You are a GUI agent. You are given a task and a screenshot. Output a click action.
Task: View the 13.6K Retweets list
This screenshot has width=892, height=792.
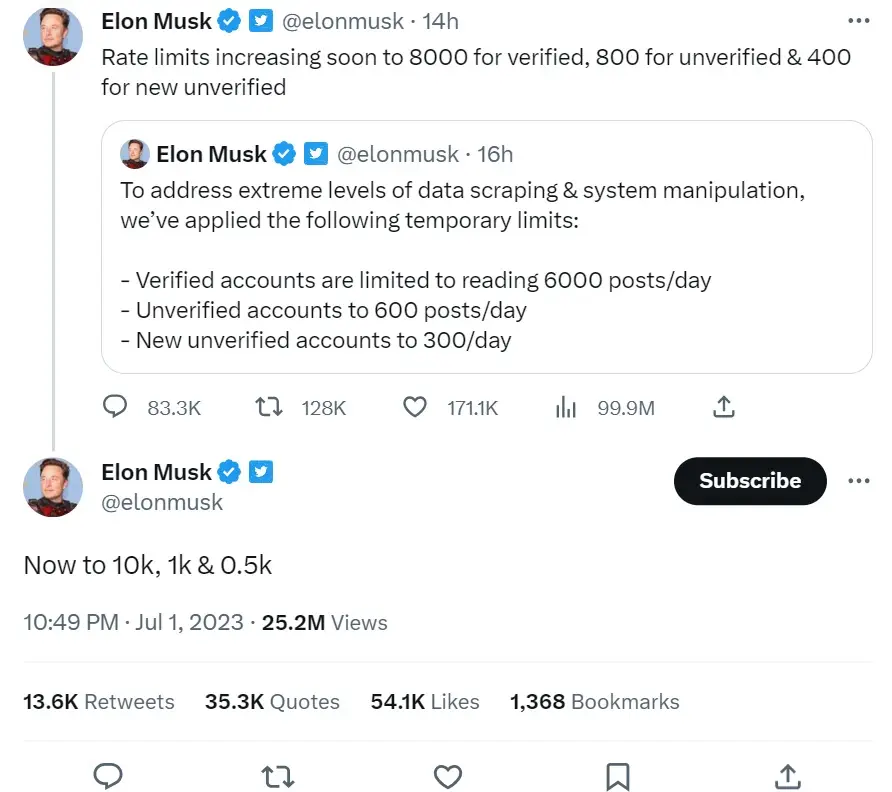pos(98,702)
